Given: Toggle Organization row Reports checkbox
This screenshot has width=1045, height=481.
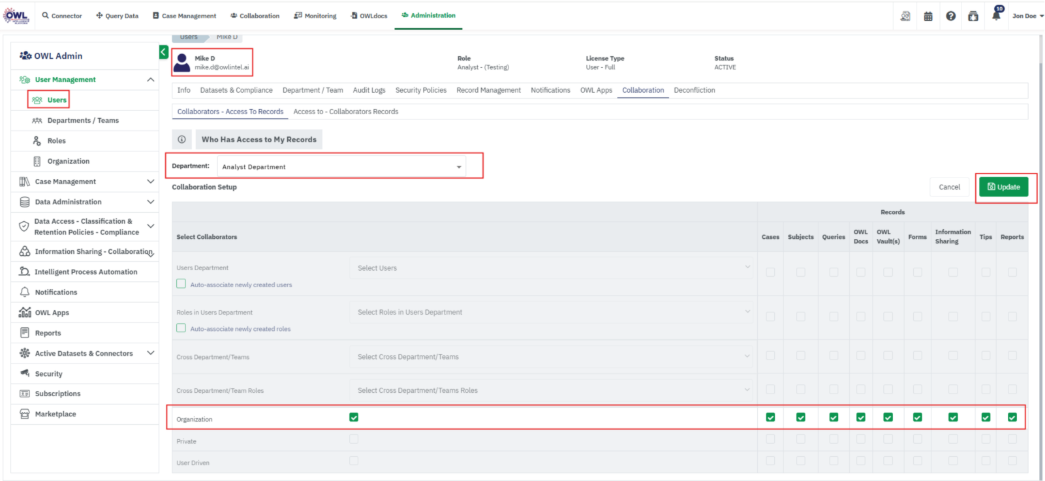Looking at the screenshot, I should point(1012,417).
